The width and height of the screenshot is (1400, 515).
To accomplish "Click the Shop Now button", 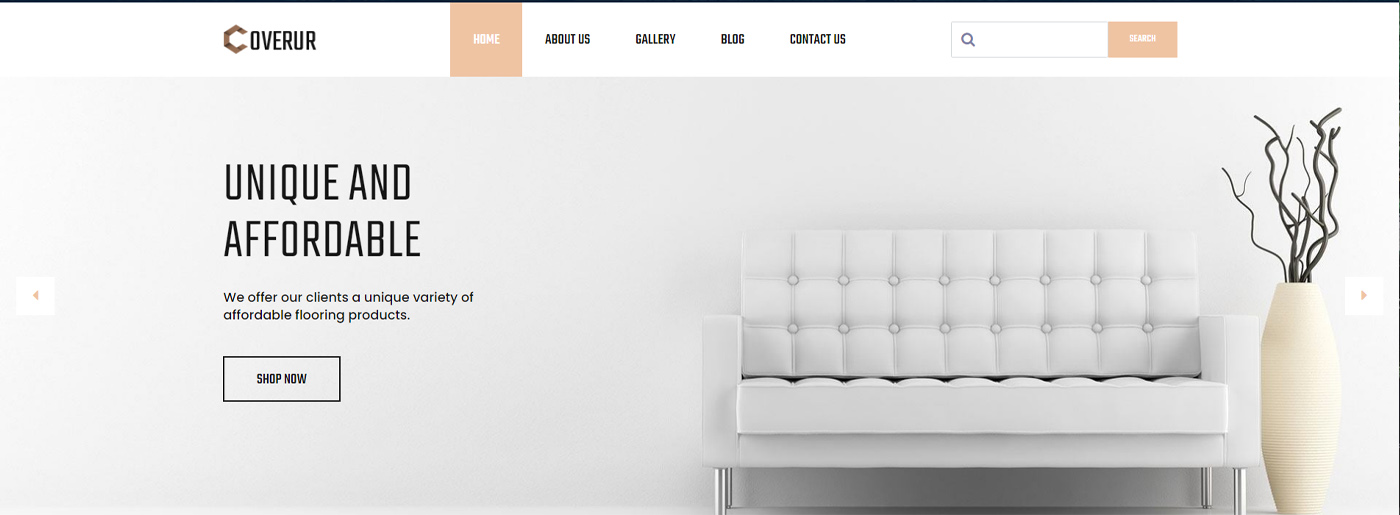I will click(281, 379).
